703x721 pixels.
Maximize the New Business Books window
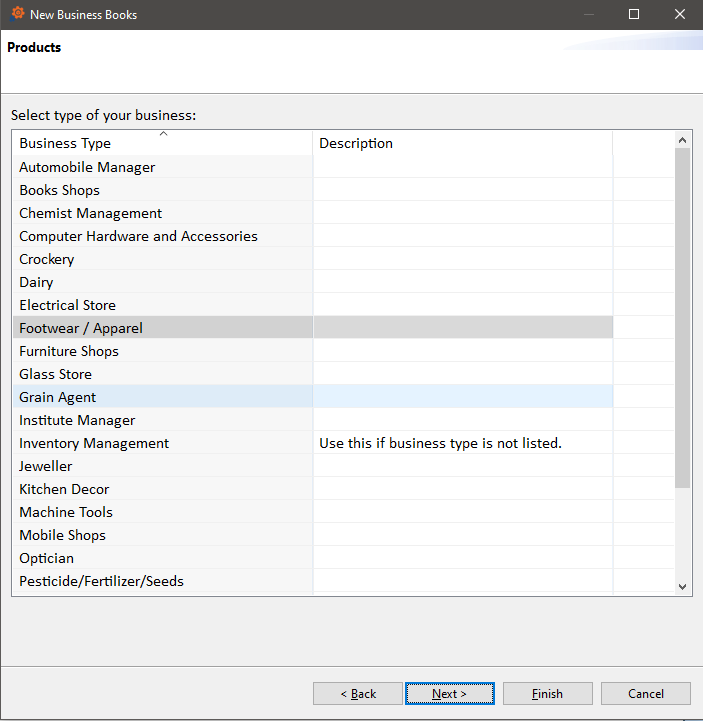[634, 15]
